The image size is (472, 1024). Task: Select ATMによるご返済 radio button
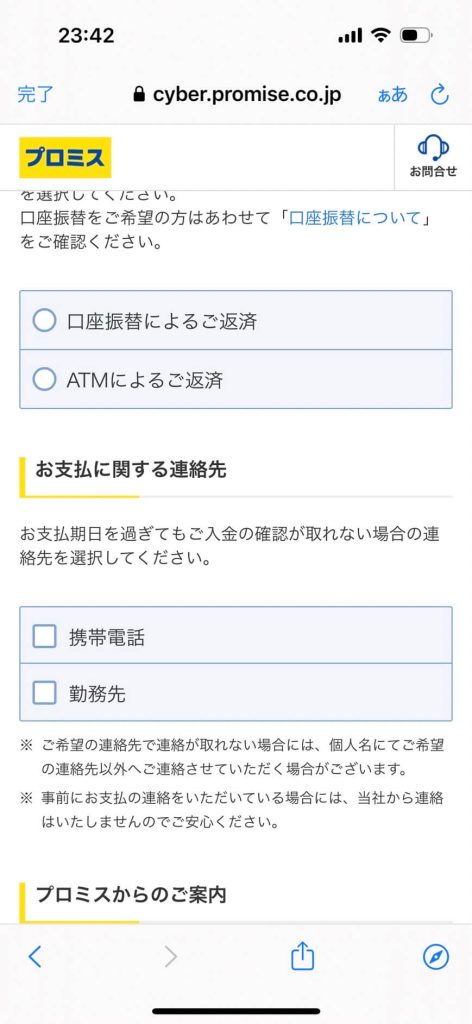(44, 379)
